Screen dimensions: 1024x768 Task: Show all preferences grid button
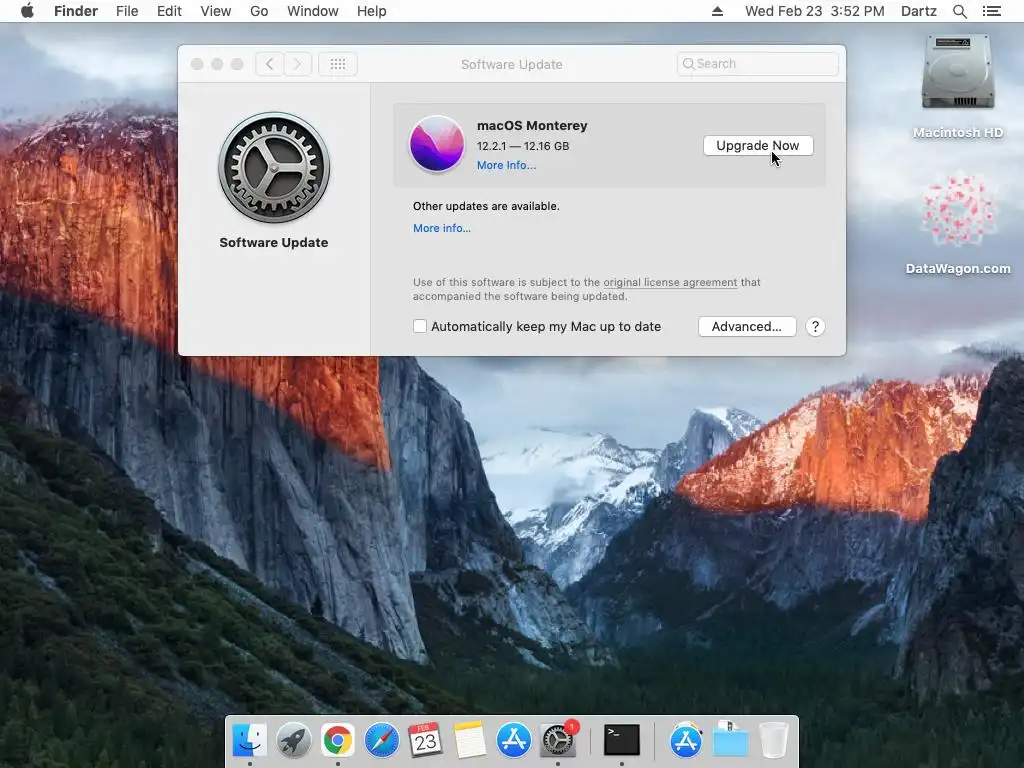338,64
